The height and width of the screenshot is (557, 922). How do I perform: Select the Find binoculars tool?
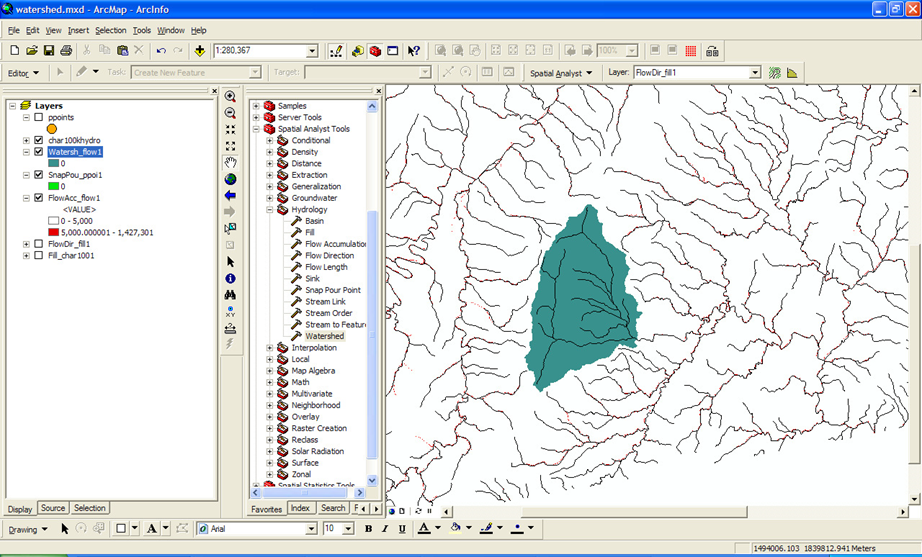tap(230, 295)
